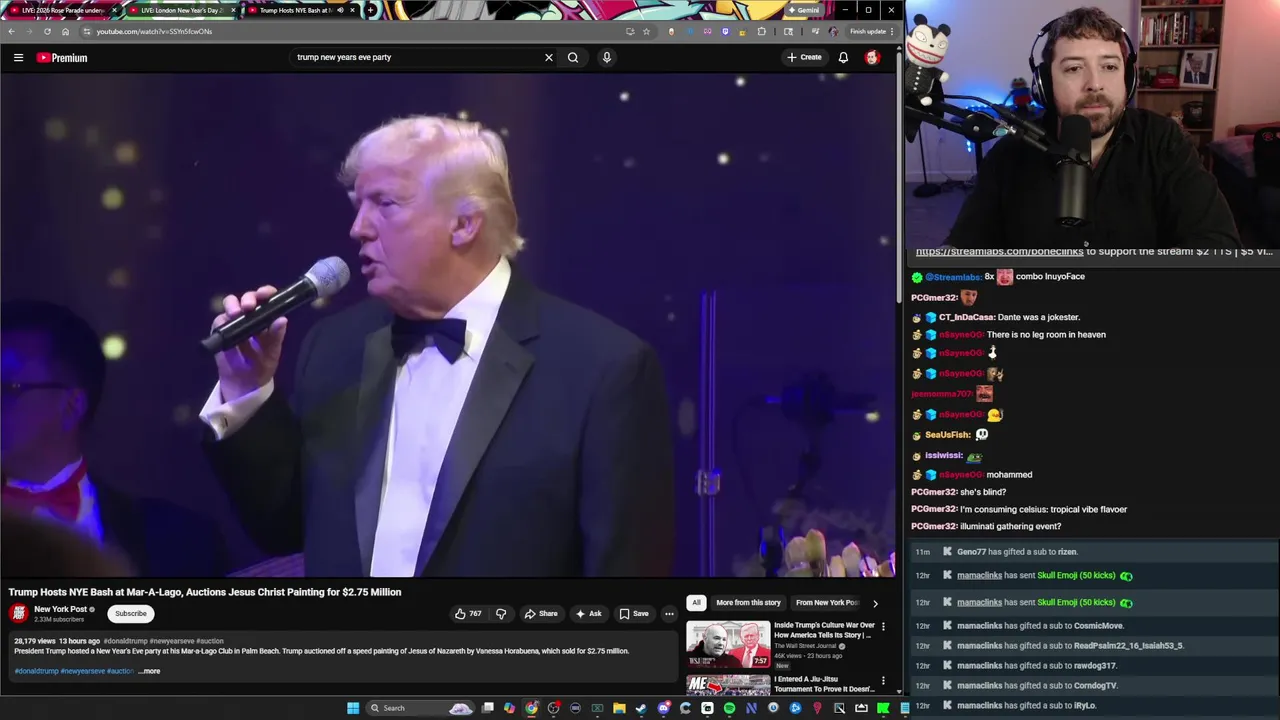Select the All filter chip
Screen dimensions: 1280x720
(696, 602)
